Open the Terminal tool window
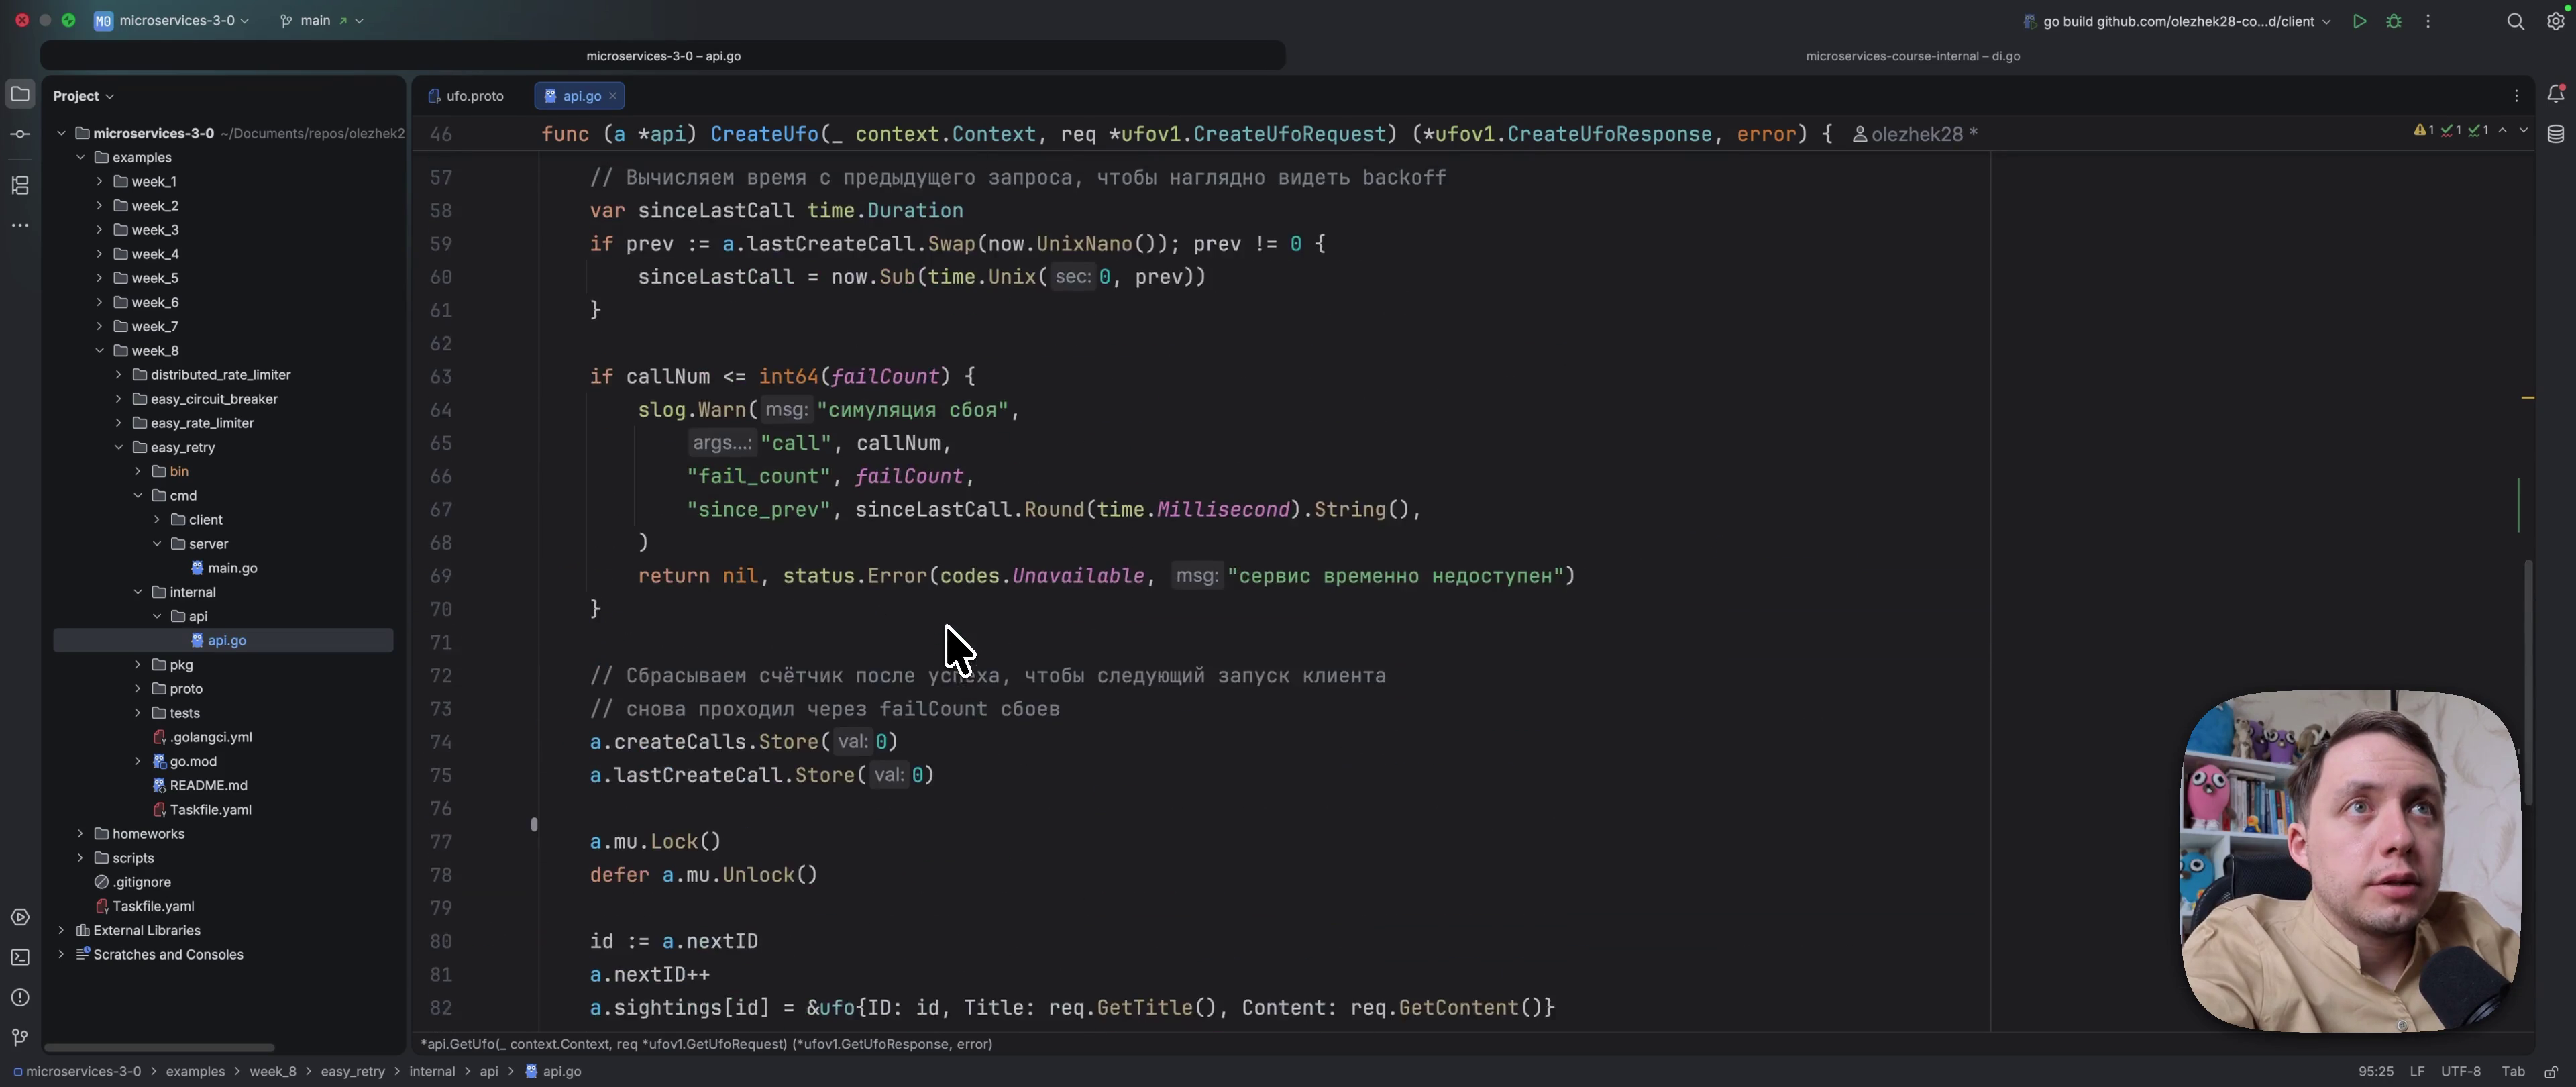2576x1087 pixels. pos(20,958)
